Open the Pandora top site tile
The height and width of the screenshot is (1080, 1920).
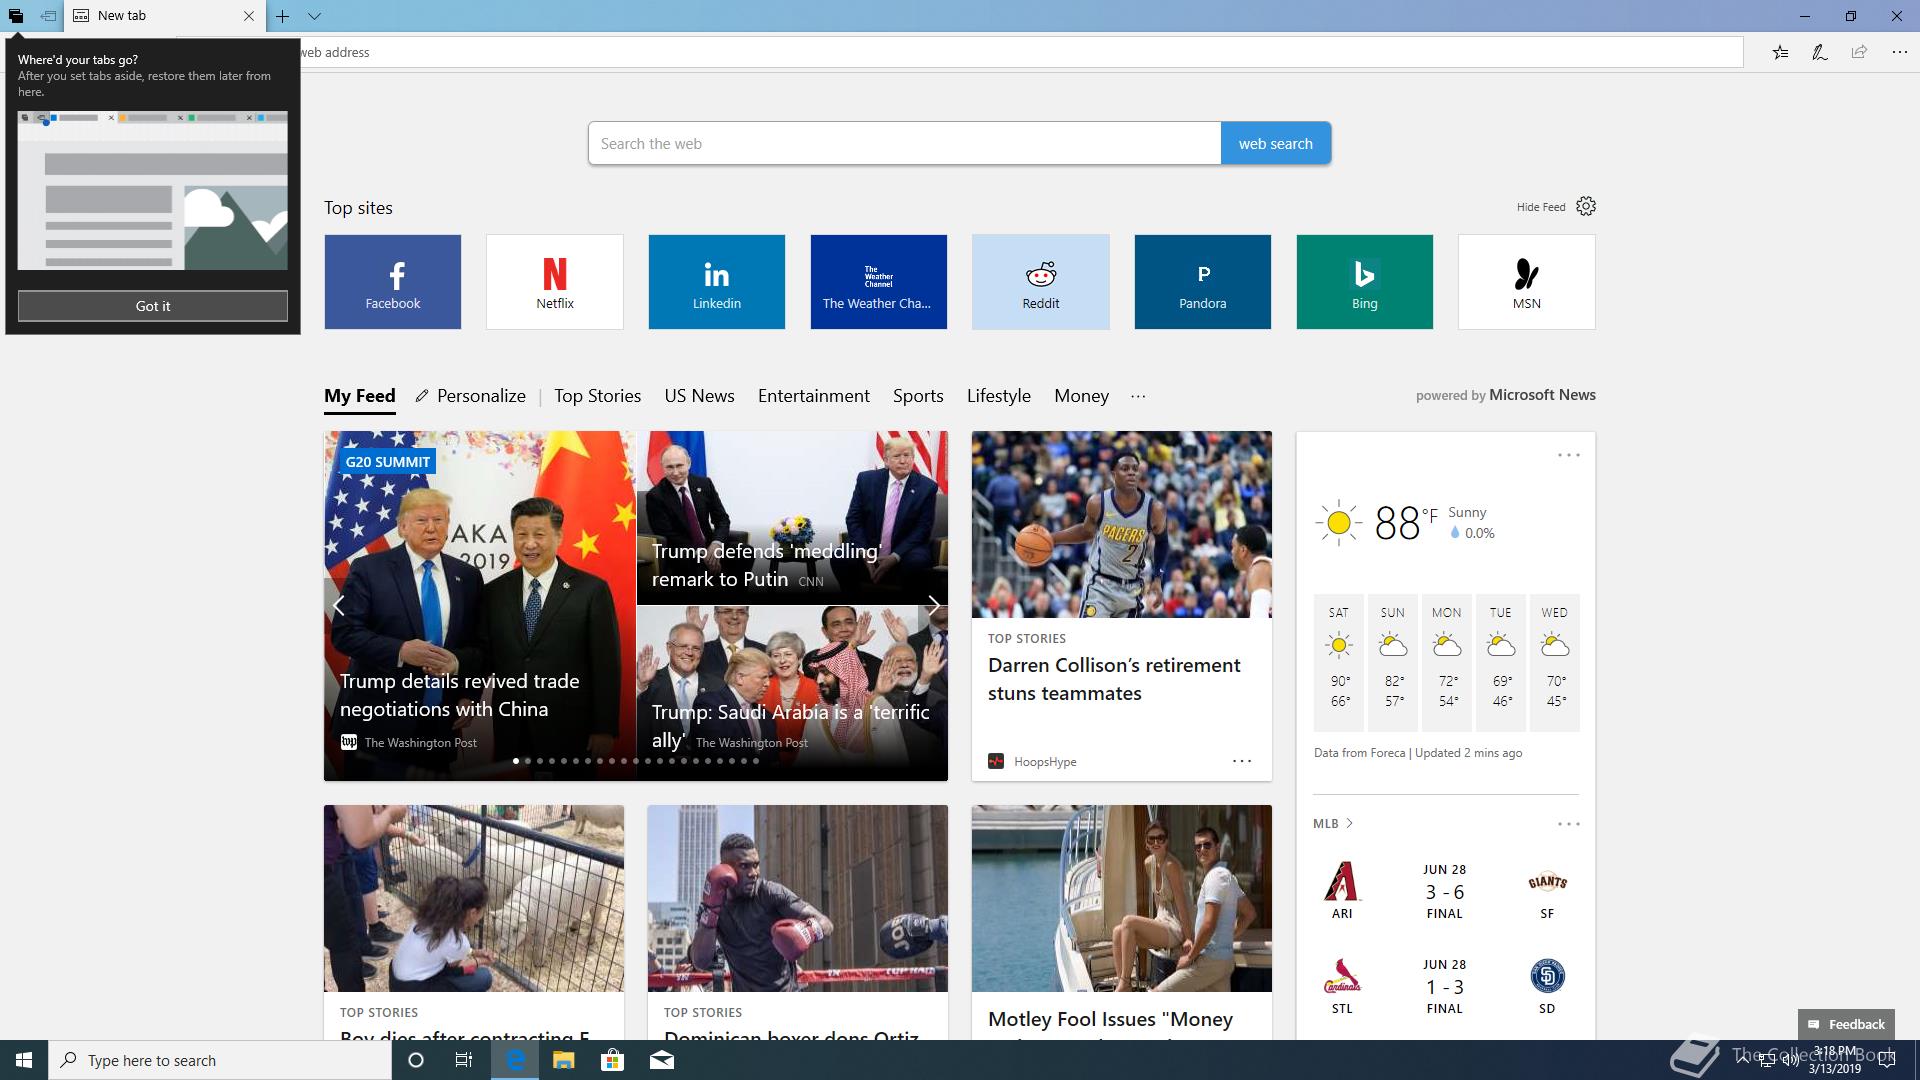1203,282
